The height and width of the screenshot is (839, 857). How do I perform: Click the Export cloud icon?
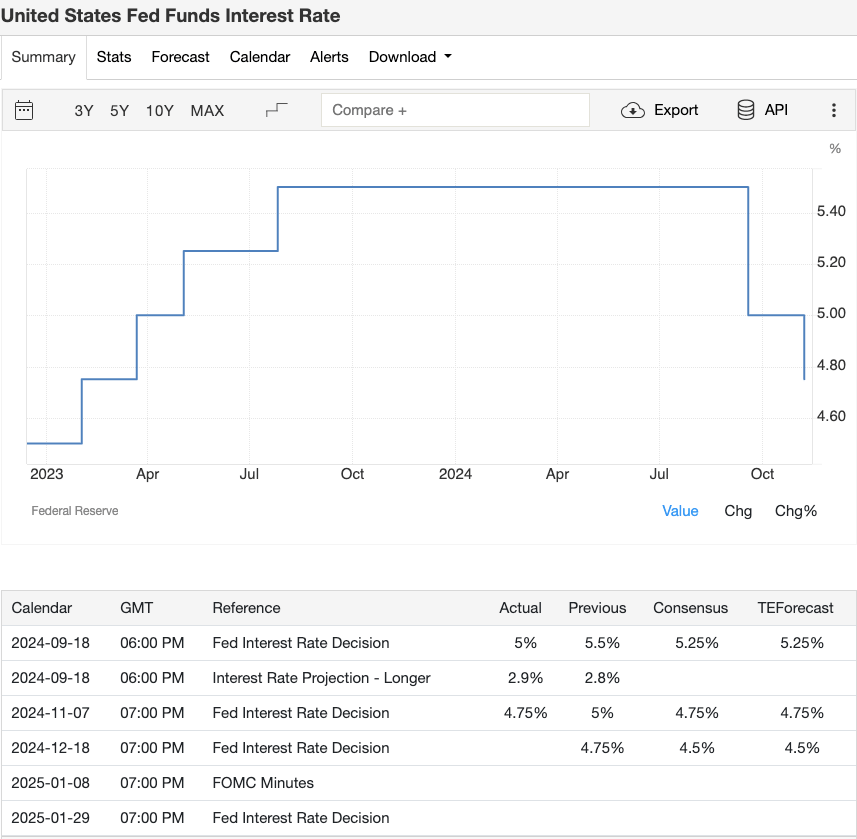click(633, 110)
